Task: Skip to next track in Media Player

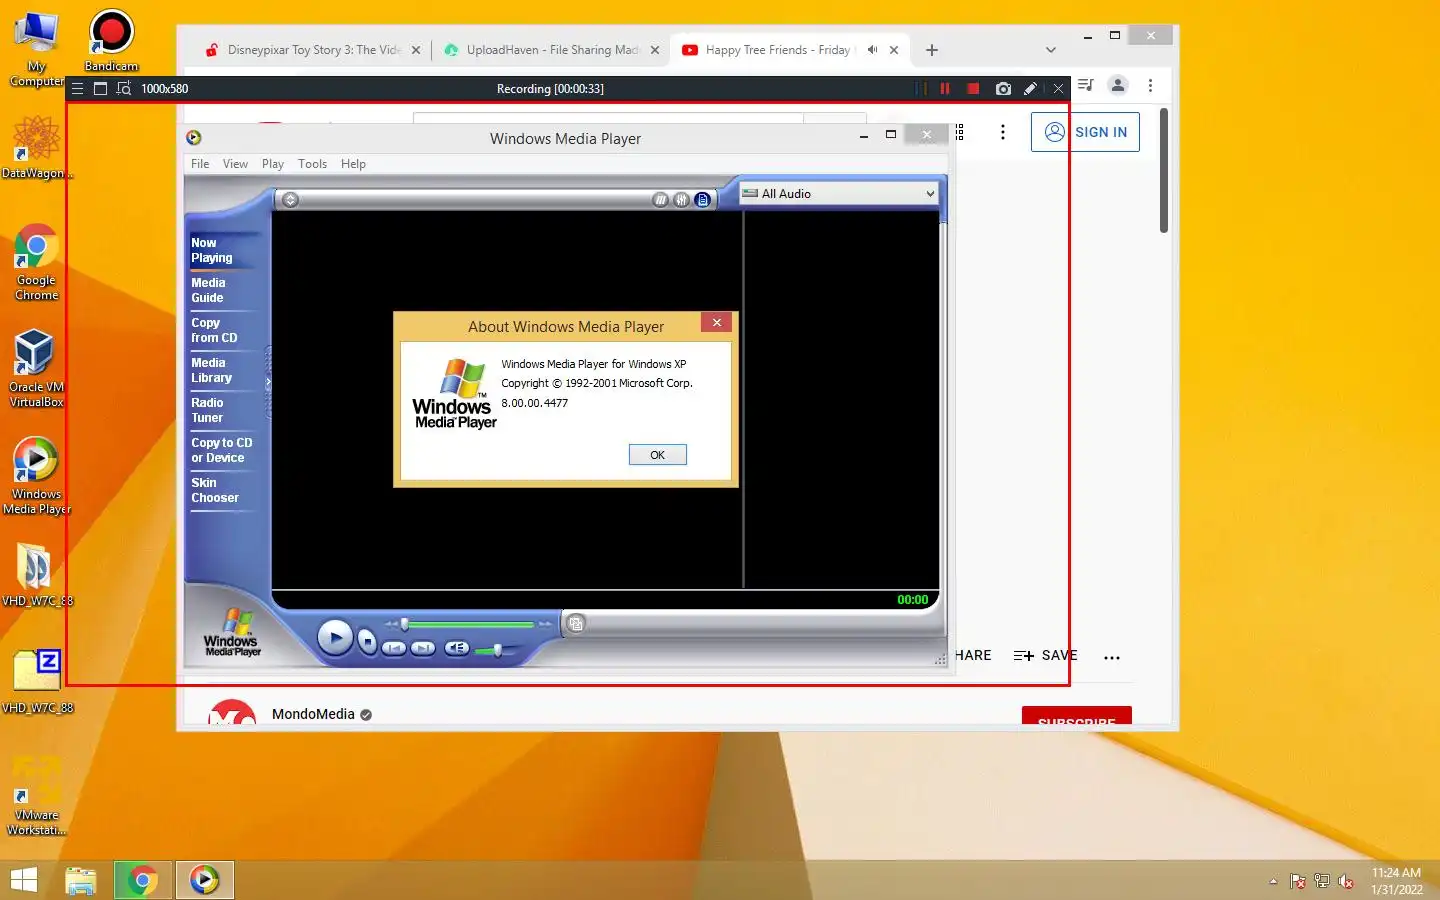Action: (423, 648)
